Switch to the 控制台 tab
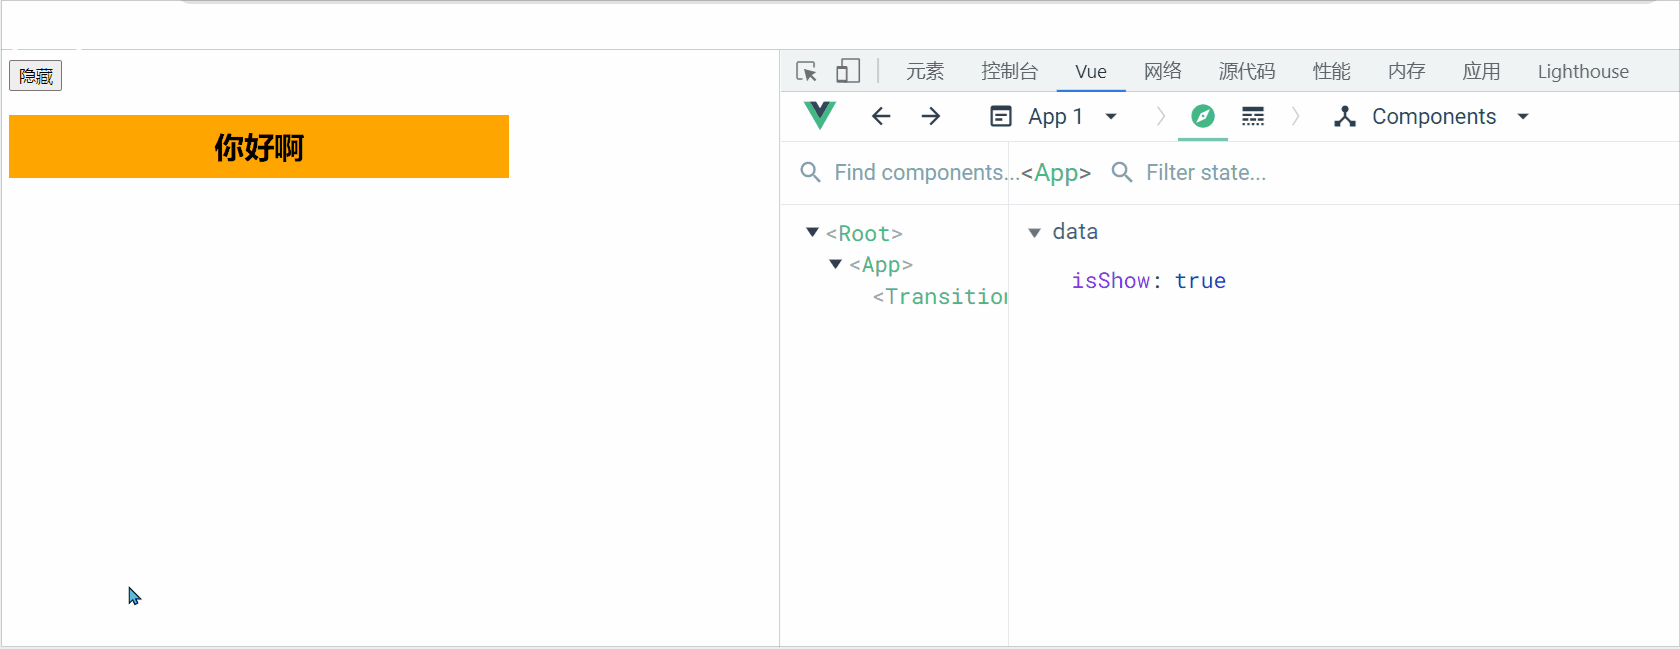Viewport: 1680px width, 649px height. [x=1009, y=71]
